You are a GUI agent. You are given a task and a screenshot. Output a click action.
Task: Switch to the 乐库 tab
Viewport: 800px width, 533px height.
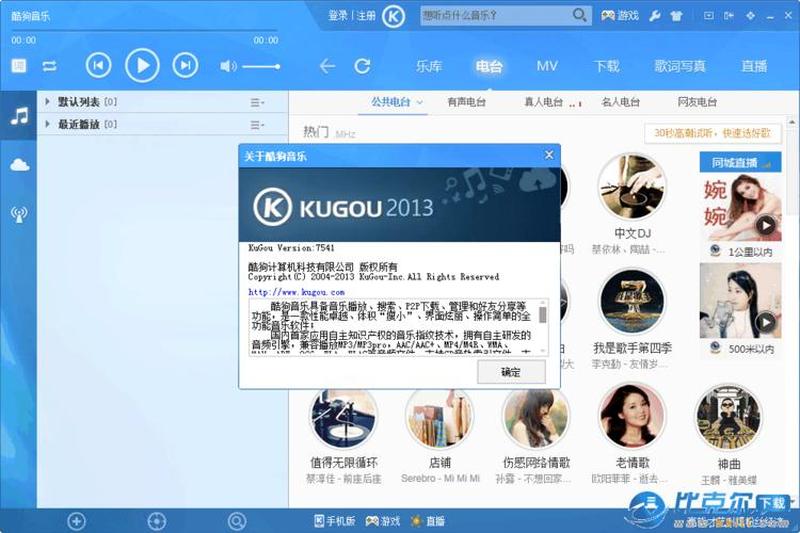pos(429,66)
